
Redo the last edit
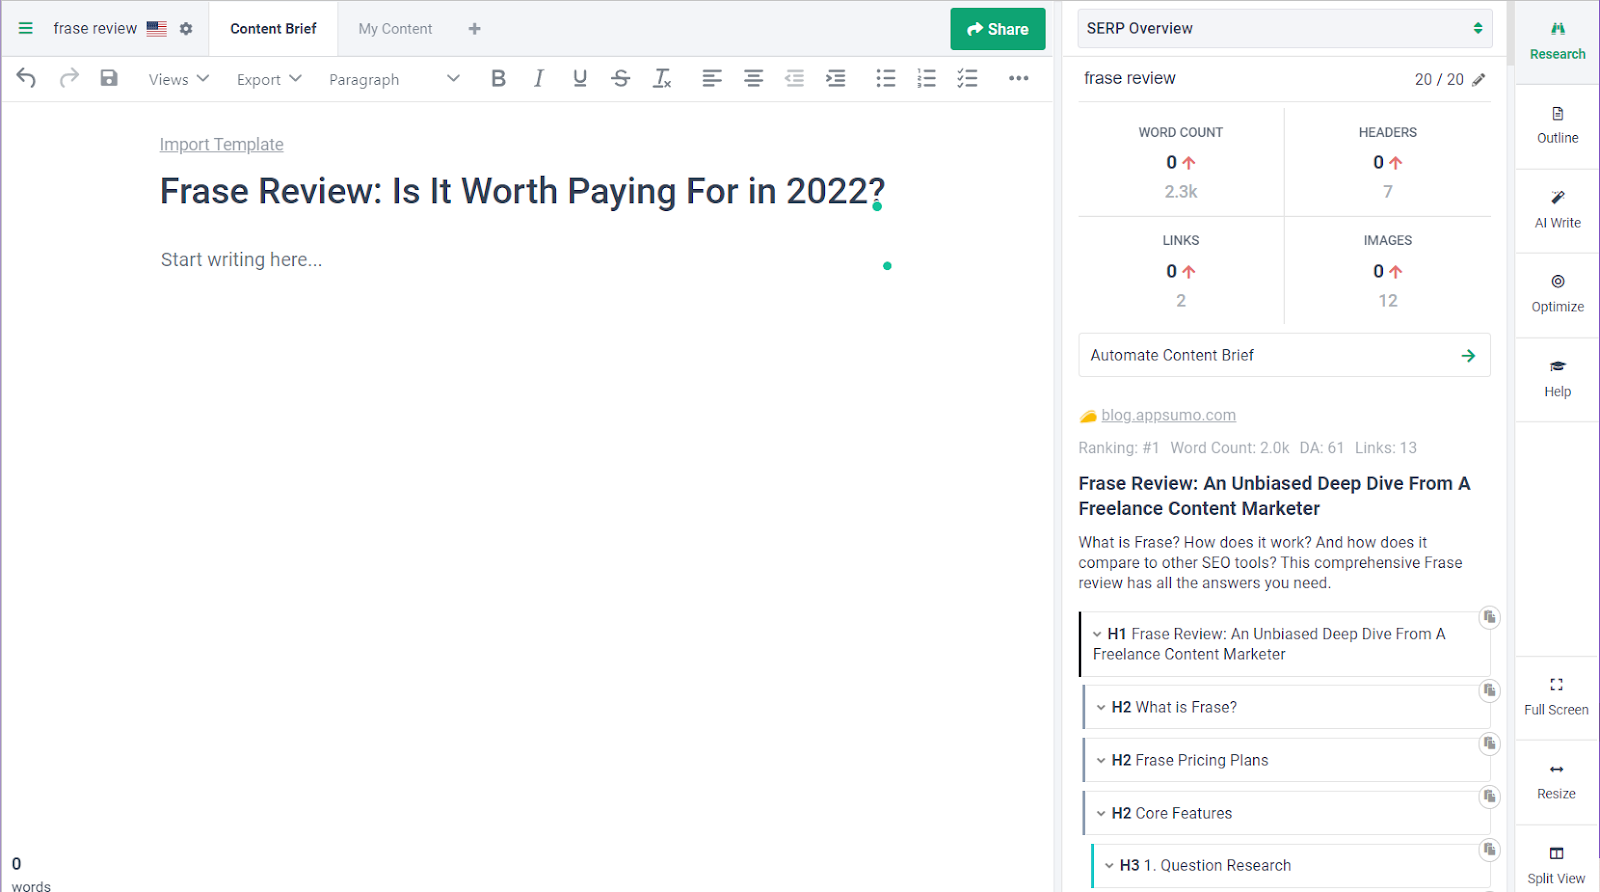pyautogui.click(x=69, y=78)
